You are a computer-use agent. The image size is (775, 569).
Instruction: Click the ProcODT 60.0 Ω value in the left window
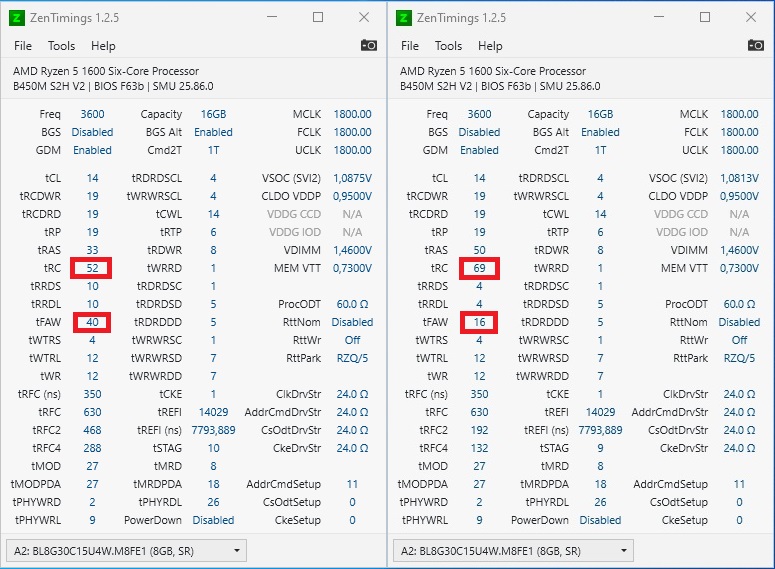[352, 304]
